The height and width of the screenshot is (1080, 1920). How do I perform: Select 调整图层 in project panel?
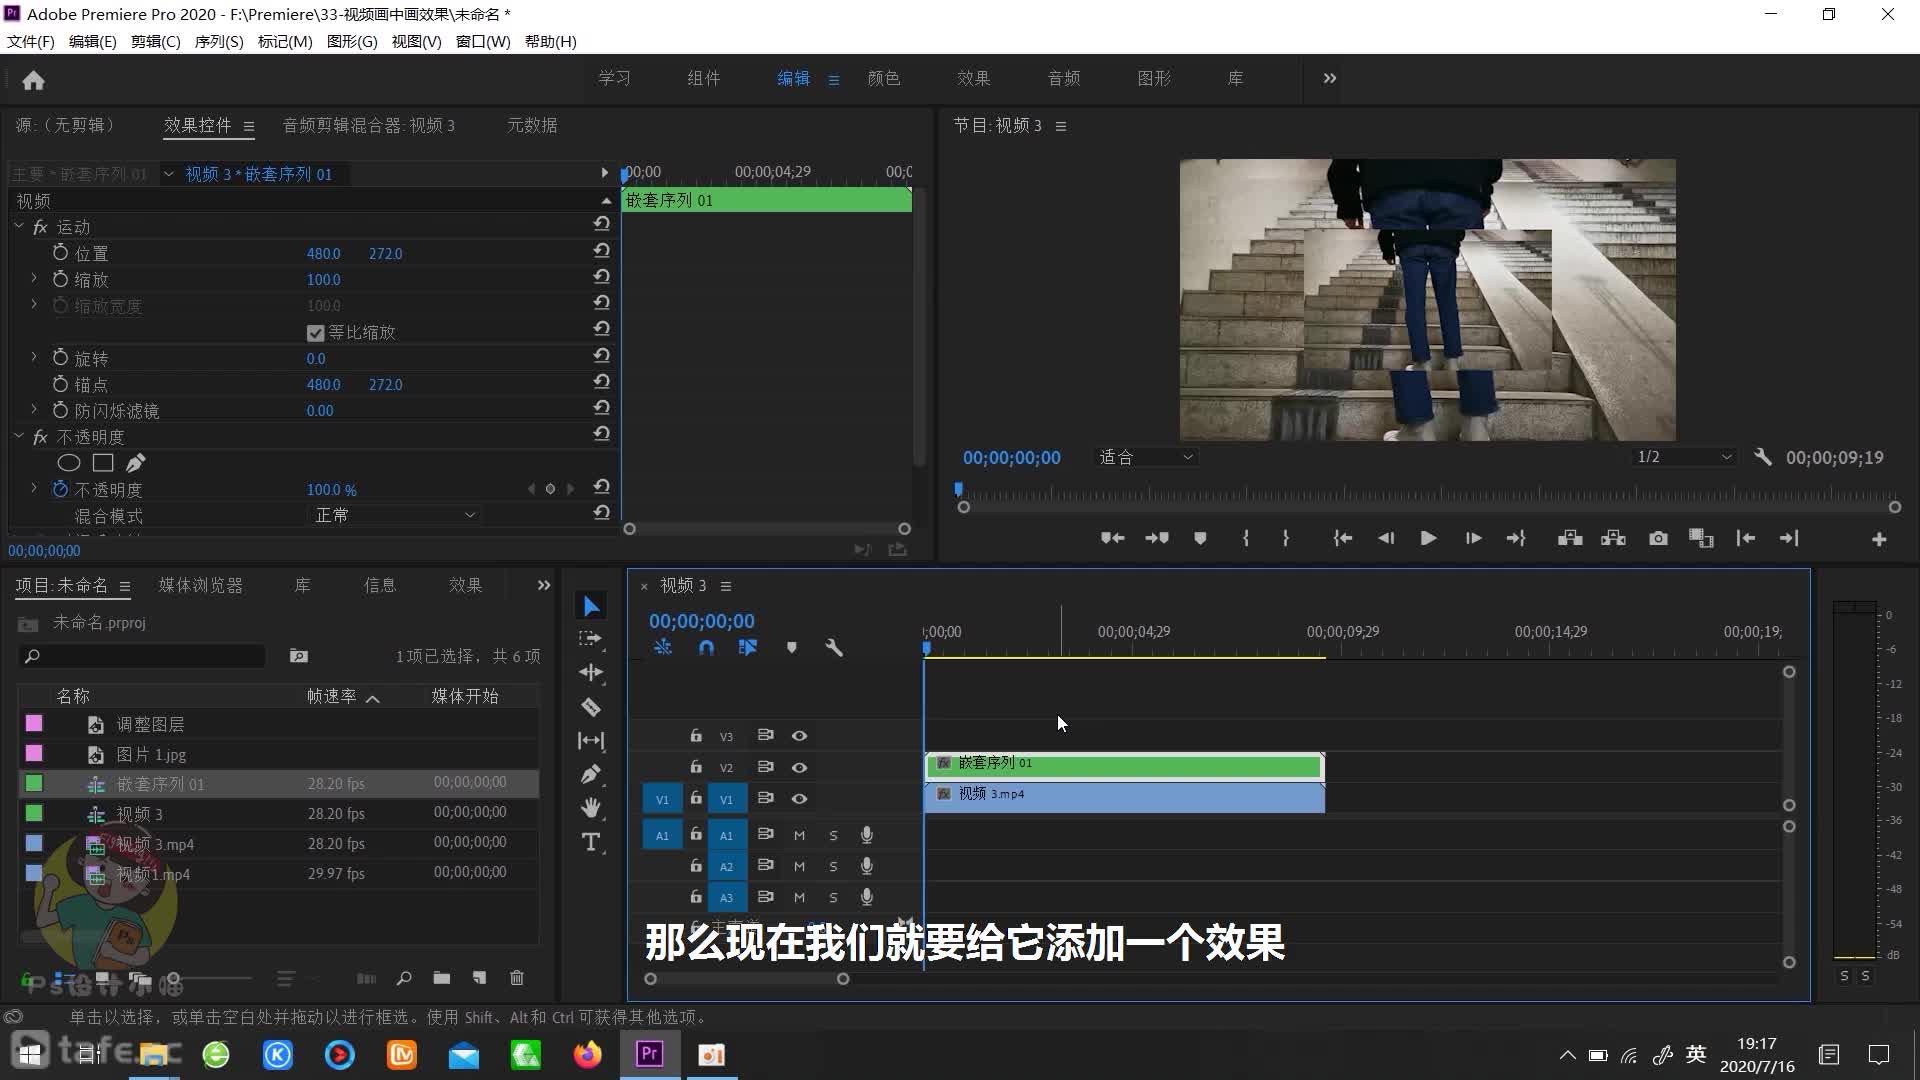click(150, 724)
